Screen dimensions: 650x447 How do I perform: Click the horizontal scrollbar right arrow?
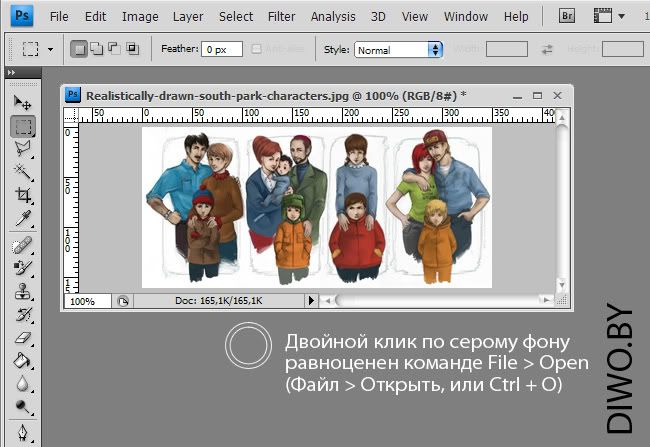(547, 300)
